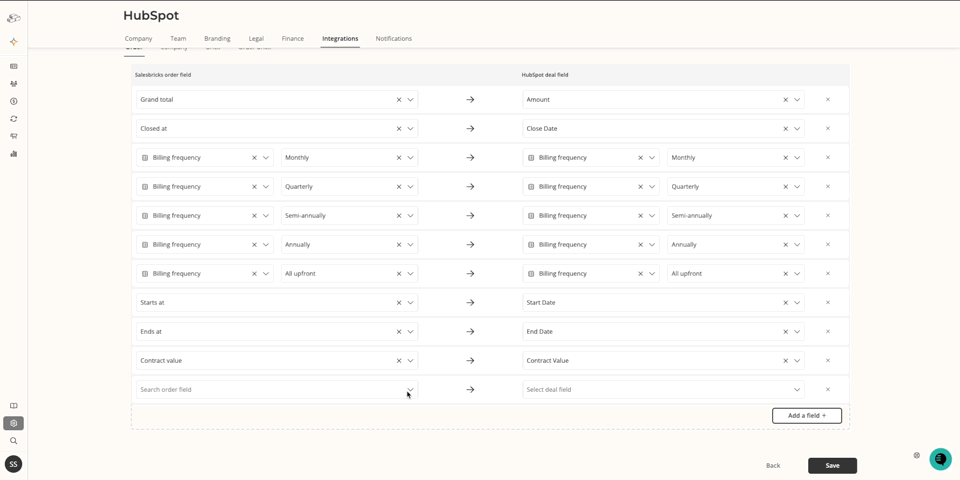Click the Add a field + button
The height and width of the screenshot is (480, 960).
coord(807,416)
